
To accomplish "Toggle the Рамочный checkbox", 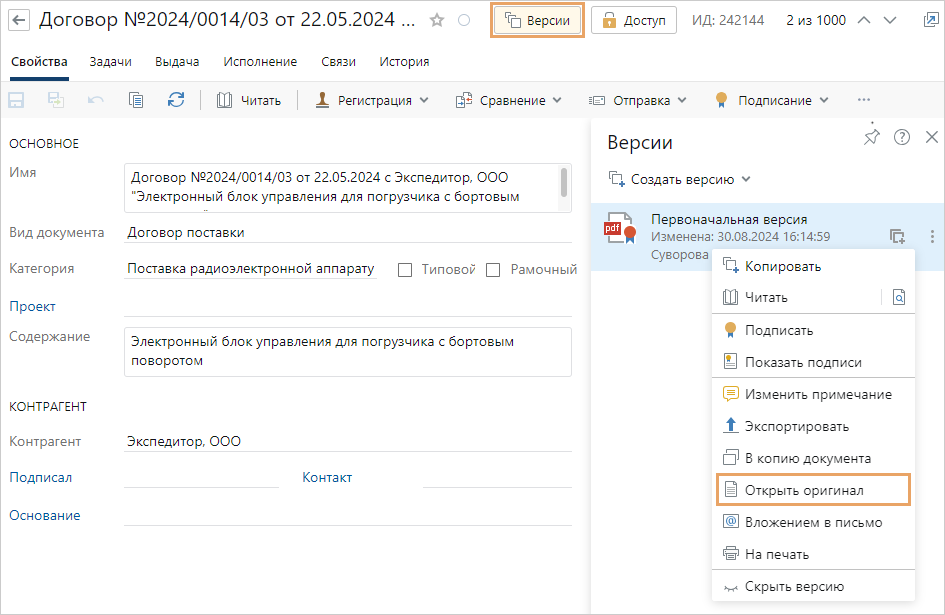I will click(x=494, y=270).
